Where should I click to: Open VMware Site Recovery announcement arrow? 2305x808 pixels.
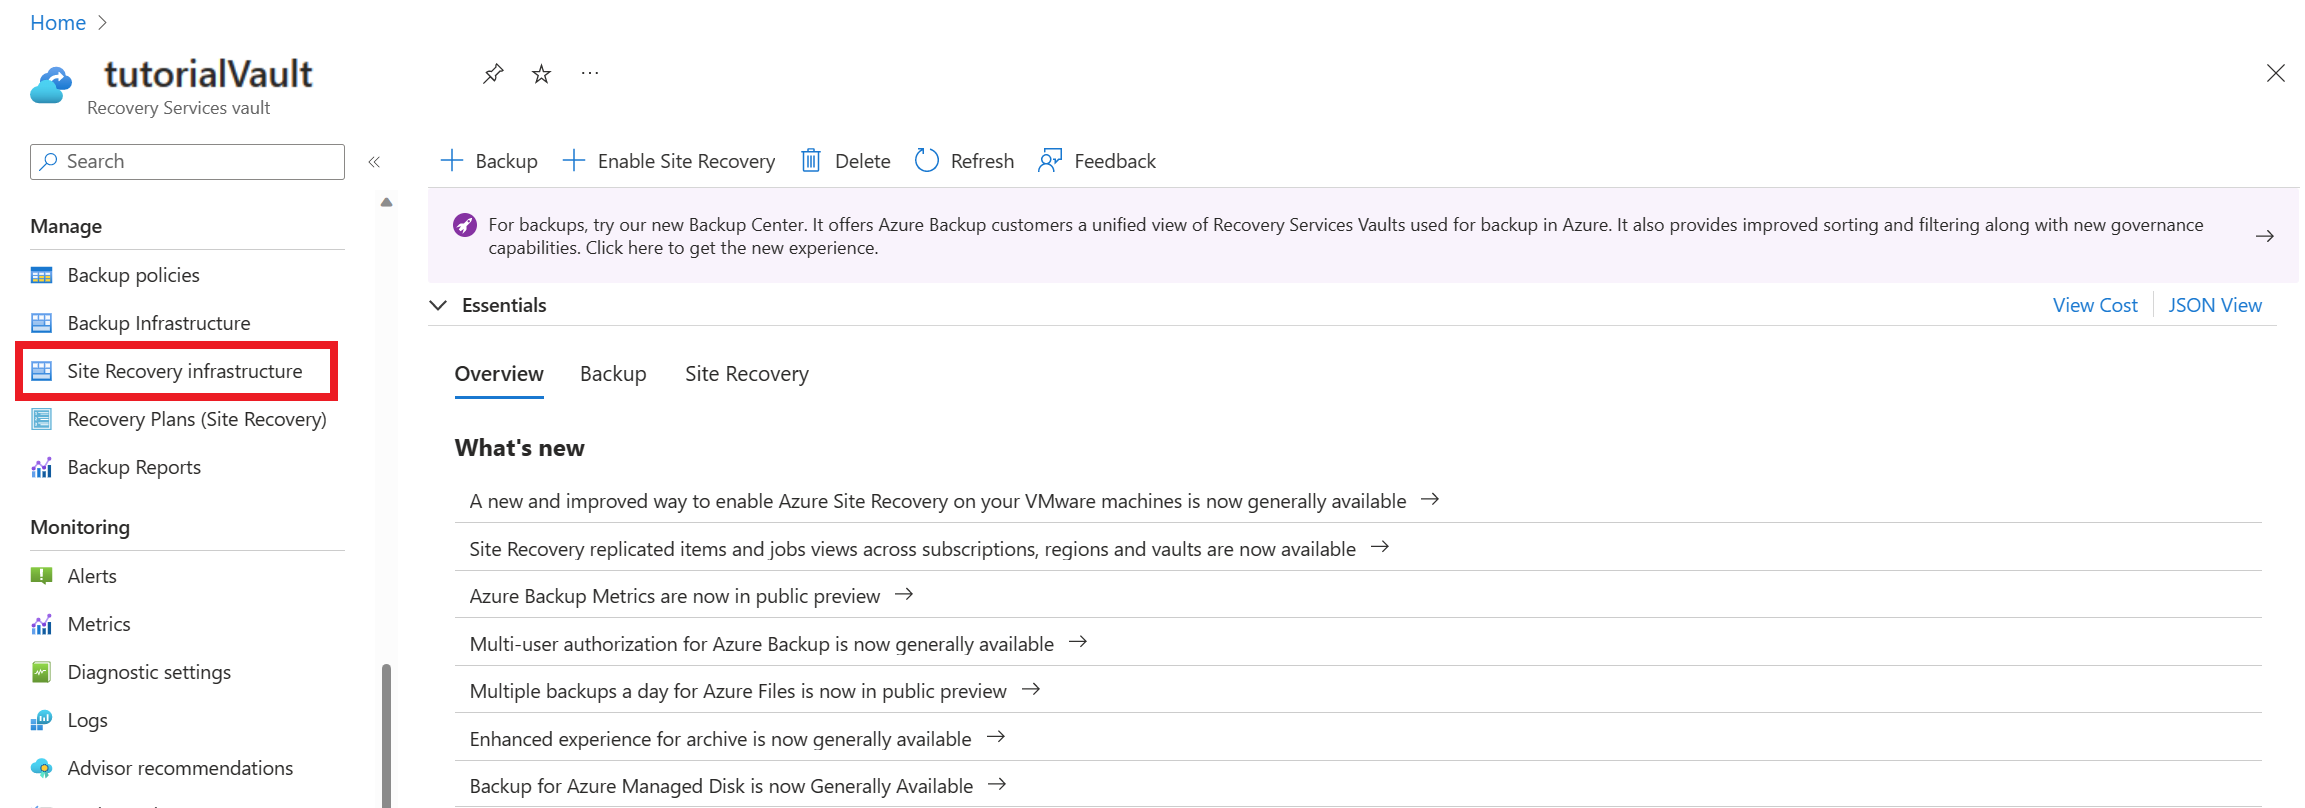tap(1431, 500)
